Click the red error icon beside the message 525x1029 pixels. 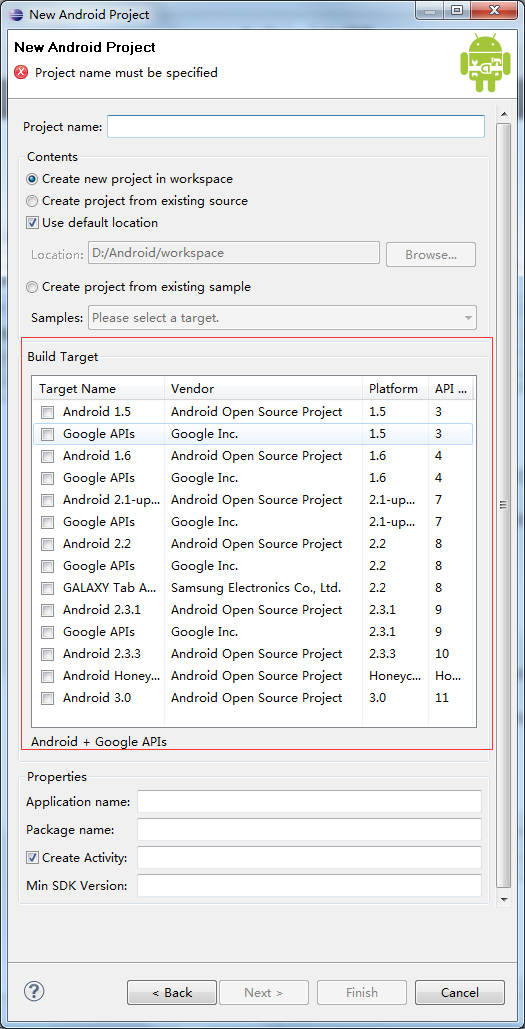pyautogui.click(x=22, y=72)
